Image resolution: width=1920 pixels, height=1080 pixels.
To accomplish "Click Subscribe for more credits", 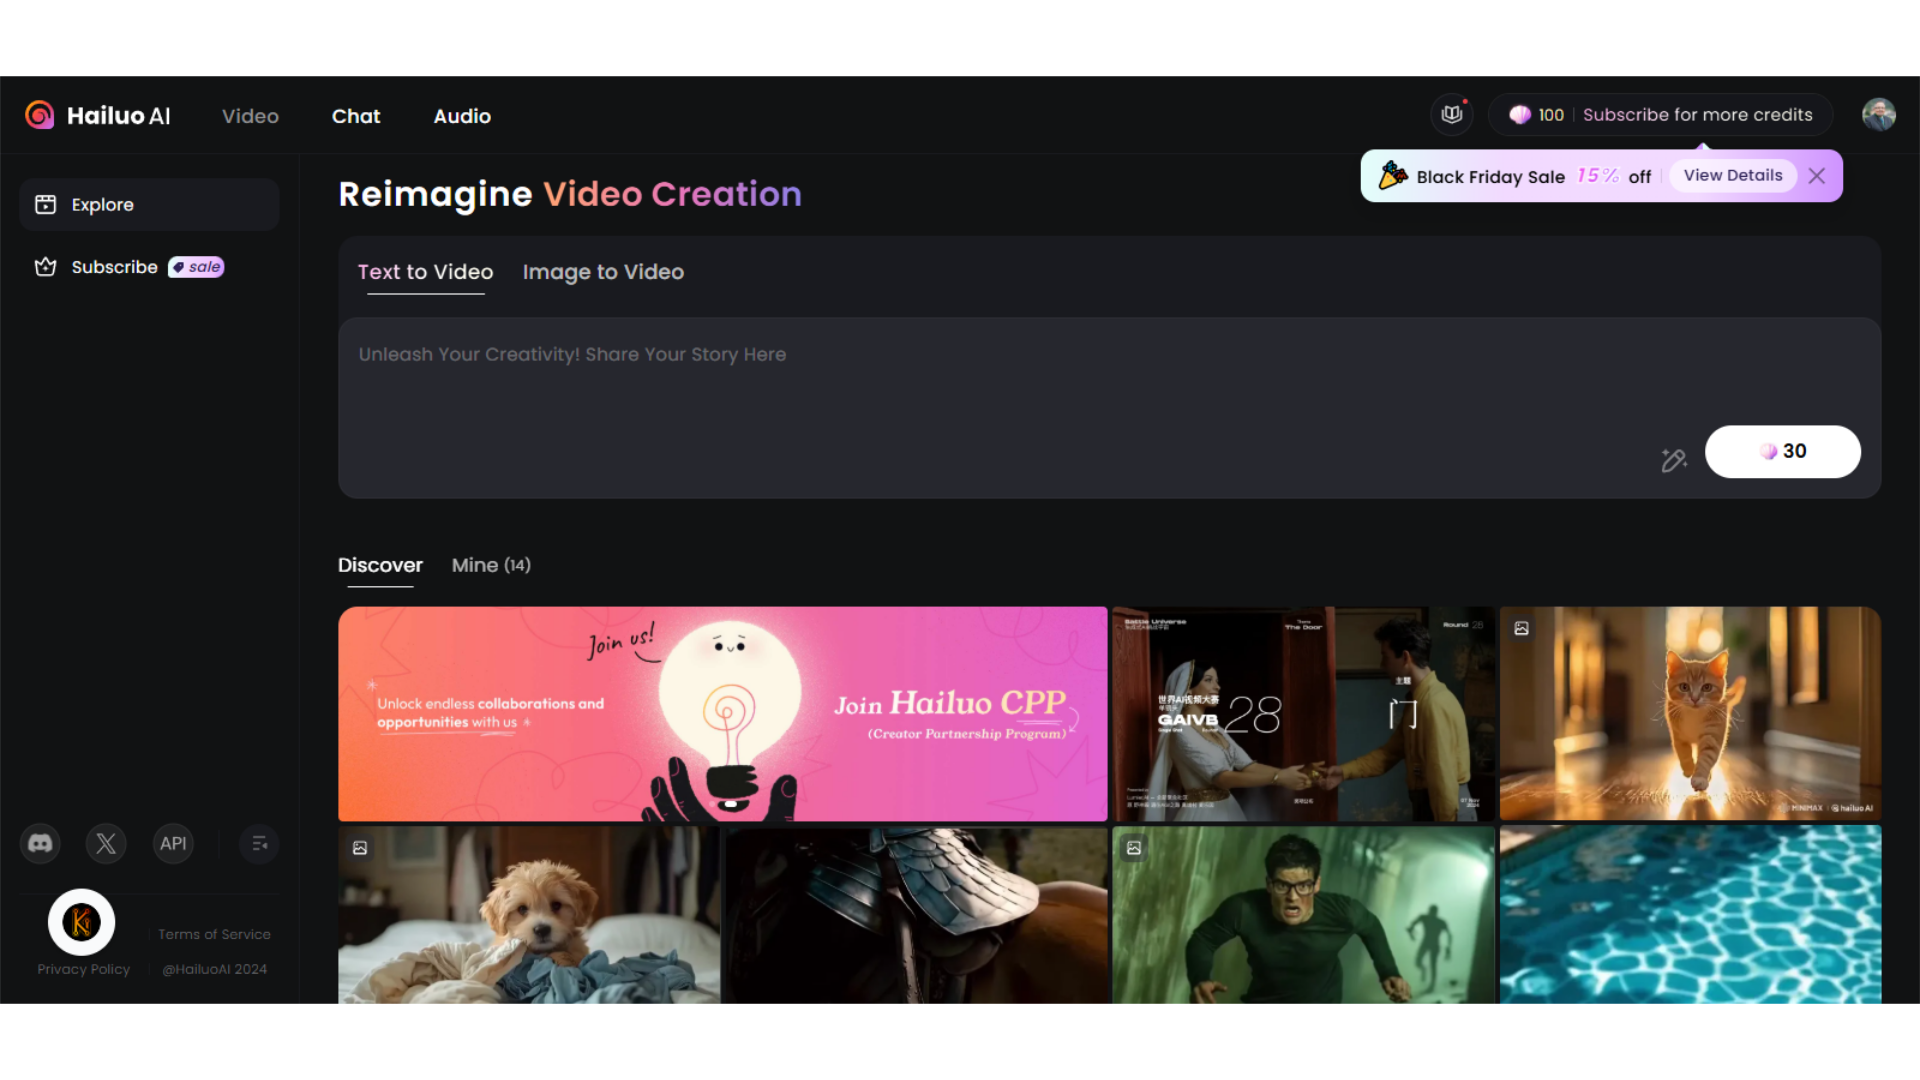I will (x=1697, y=115).
